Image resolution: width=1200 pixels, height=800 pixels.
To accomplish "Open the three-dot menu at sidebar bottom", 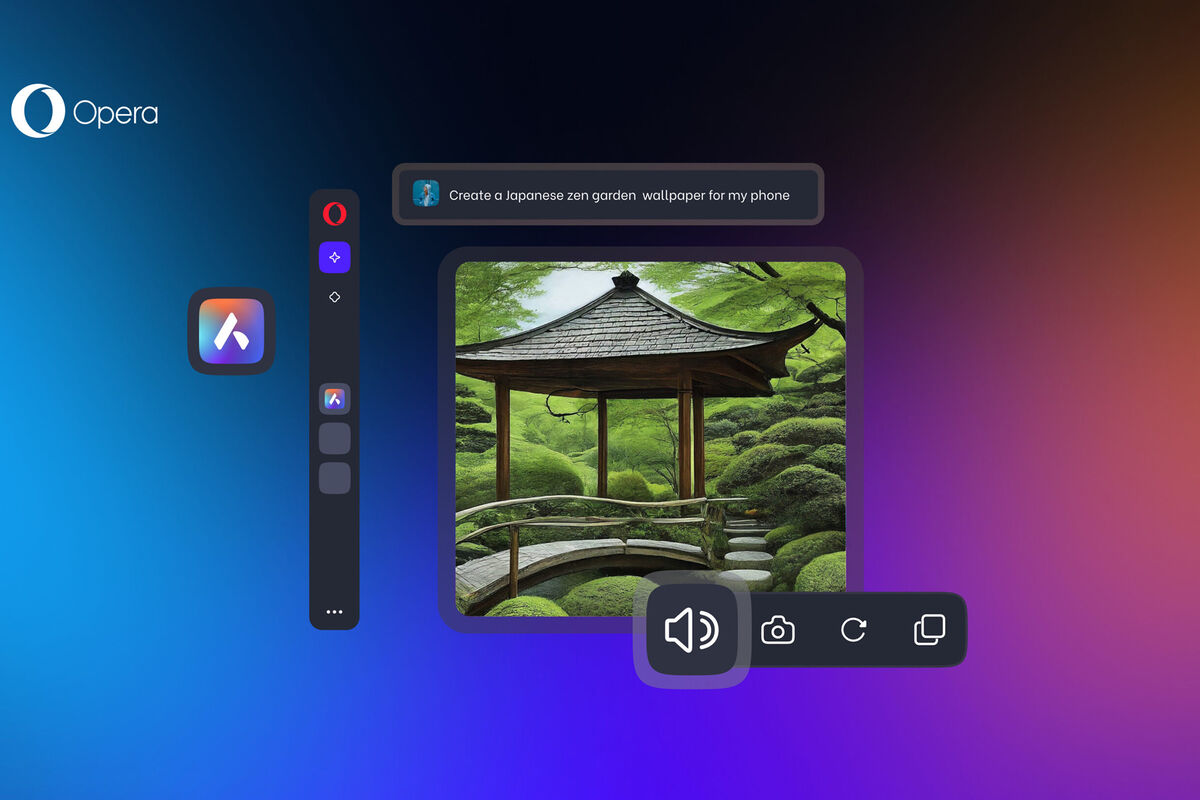I will click(334, 612).
